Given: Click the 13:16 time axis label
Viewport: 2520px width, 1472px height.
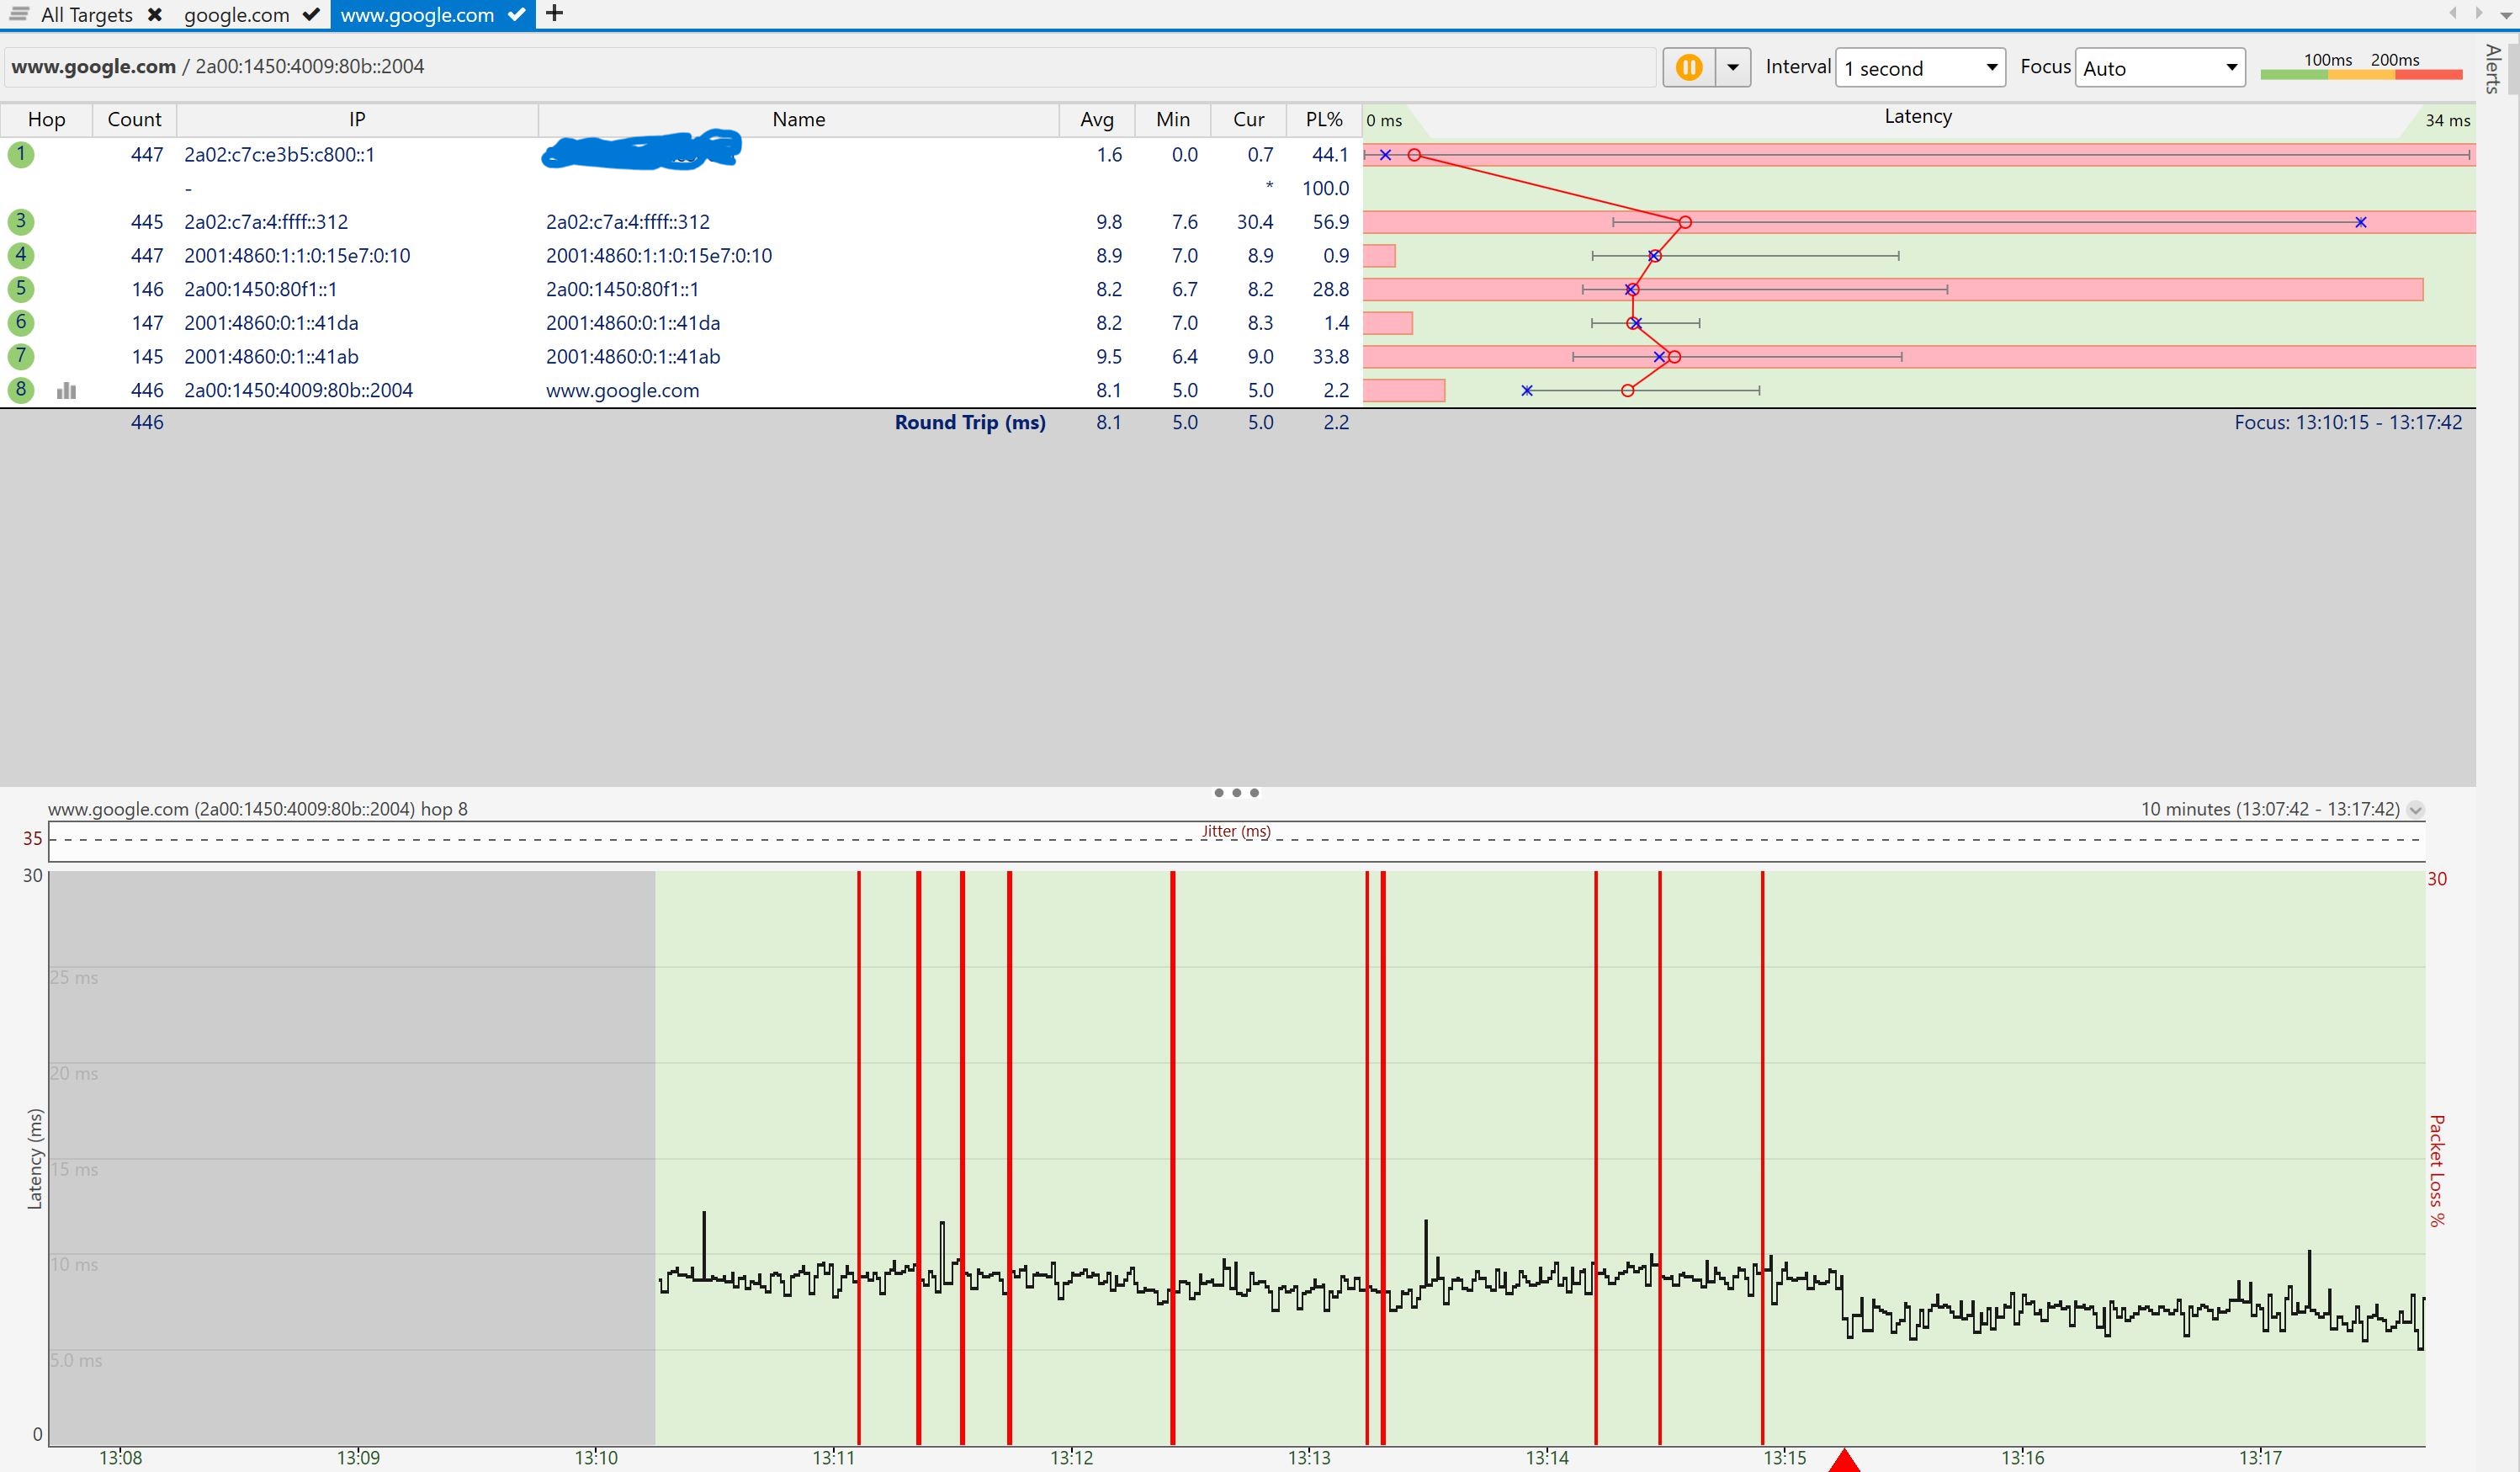Looking at the screenshot, I should [2022, 1458].
